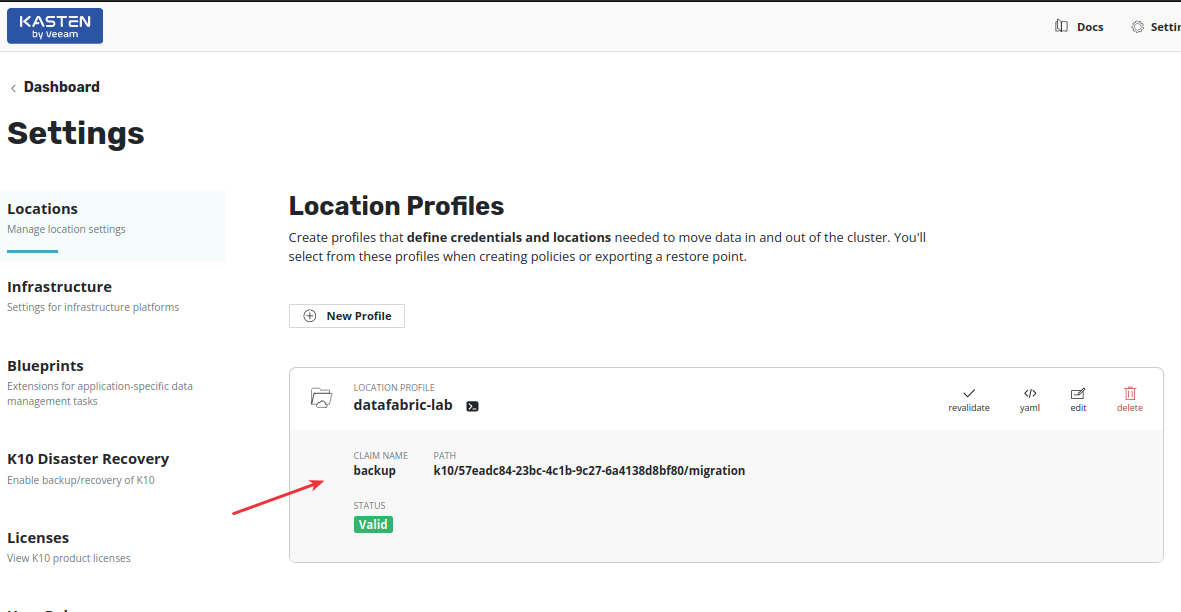Open the Infrastructure settings section
The height and width of the screenshot is (612, 1181).
60,287
